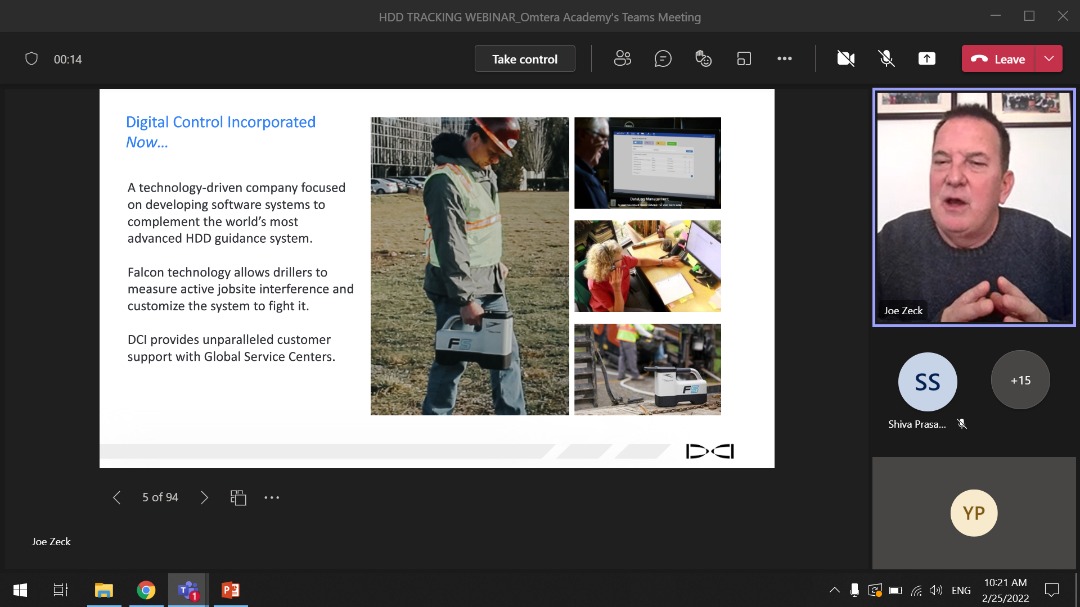Click the meeting timer showing 00:14

pos(68,59)
